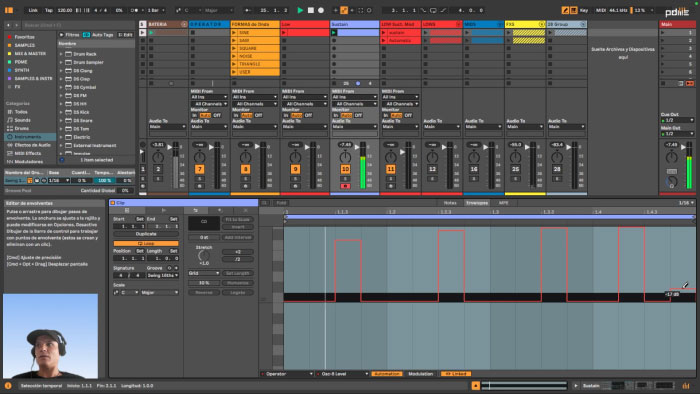Click the Drums category icon
Screen dimensions: 700x394
tap(10, 129)
